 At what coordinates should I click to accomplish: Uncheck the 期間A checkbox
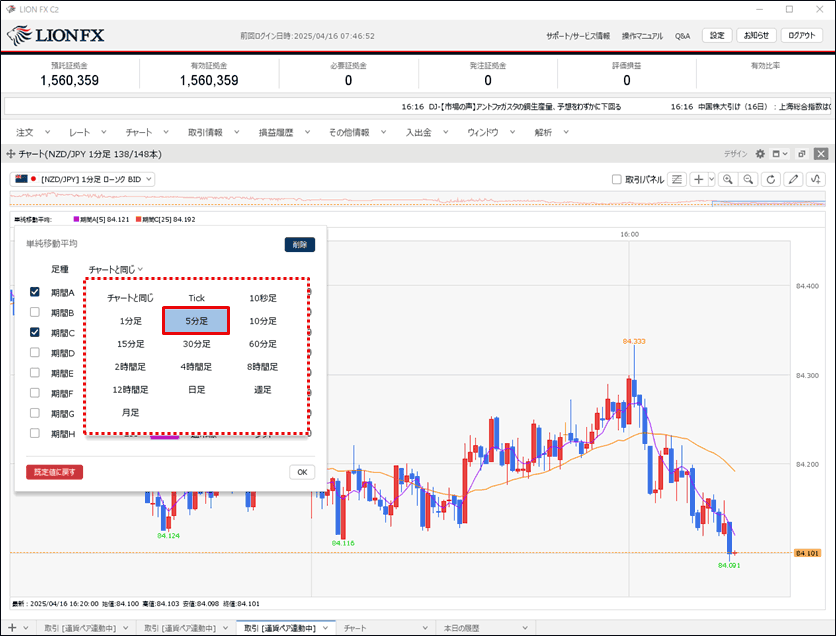(x=35, y=292)
